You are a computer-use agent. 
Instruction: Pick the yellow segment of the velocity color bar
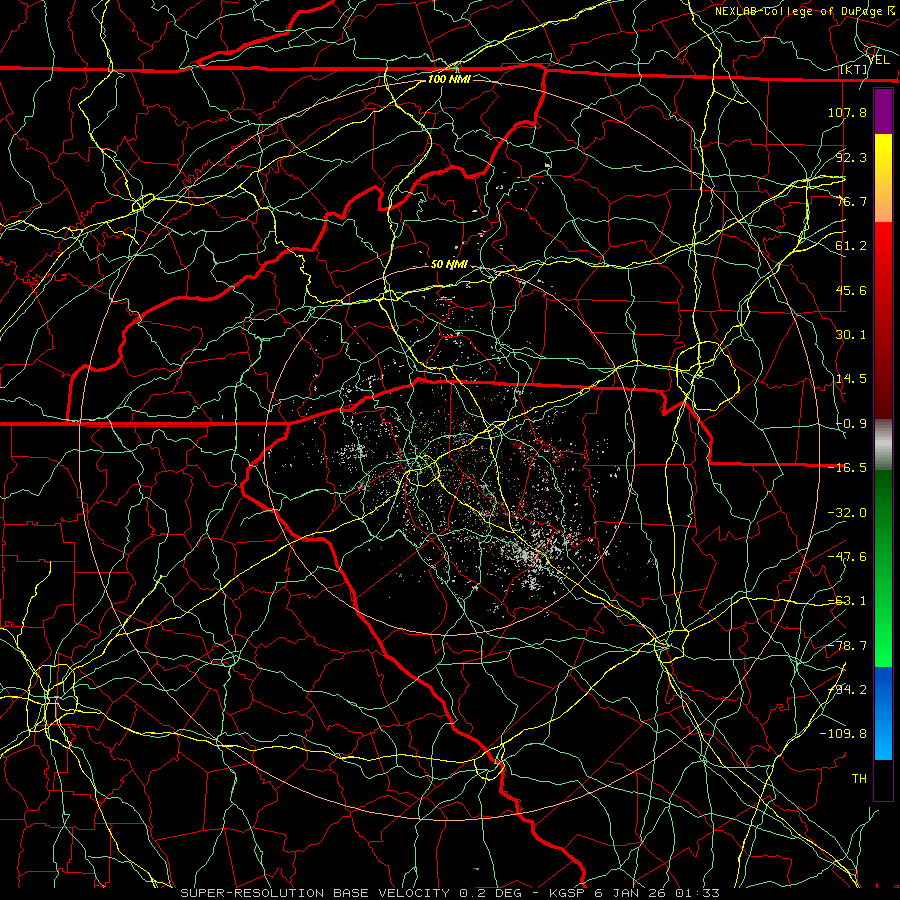click(883, 154)
